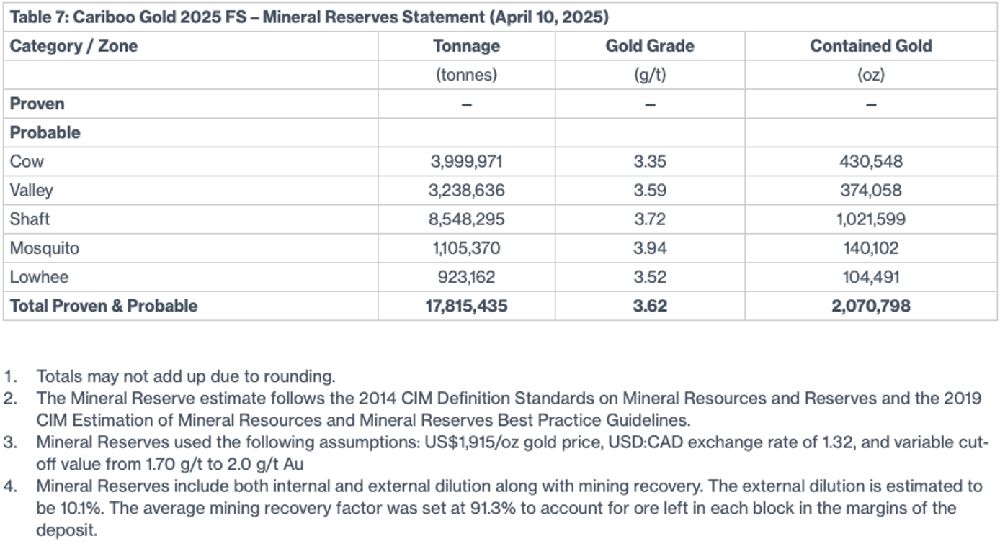The image size is (1000, 541).
Task: Click total contained gold value 2,070,798
Action: point(871,306)
